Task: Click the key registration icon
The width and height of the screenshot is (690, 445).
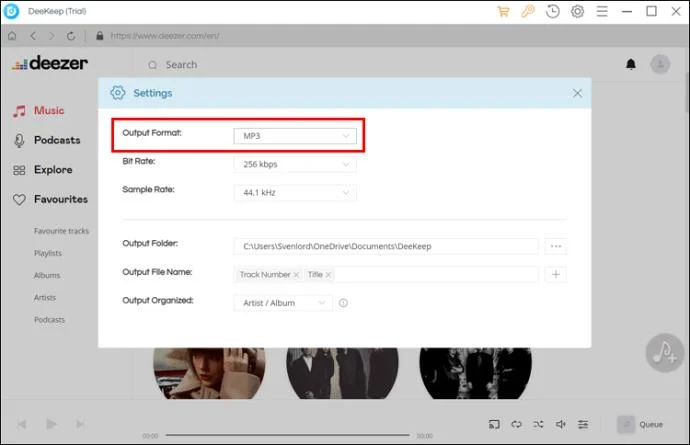Action: point(528,11)
